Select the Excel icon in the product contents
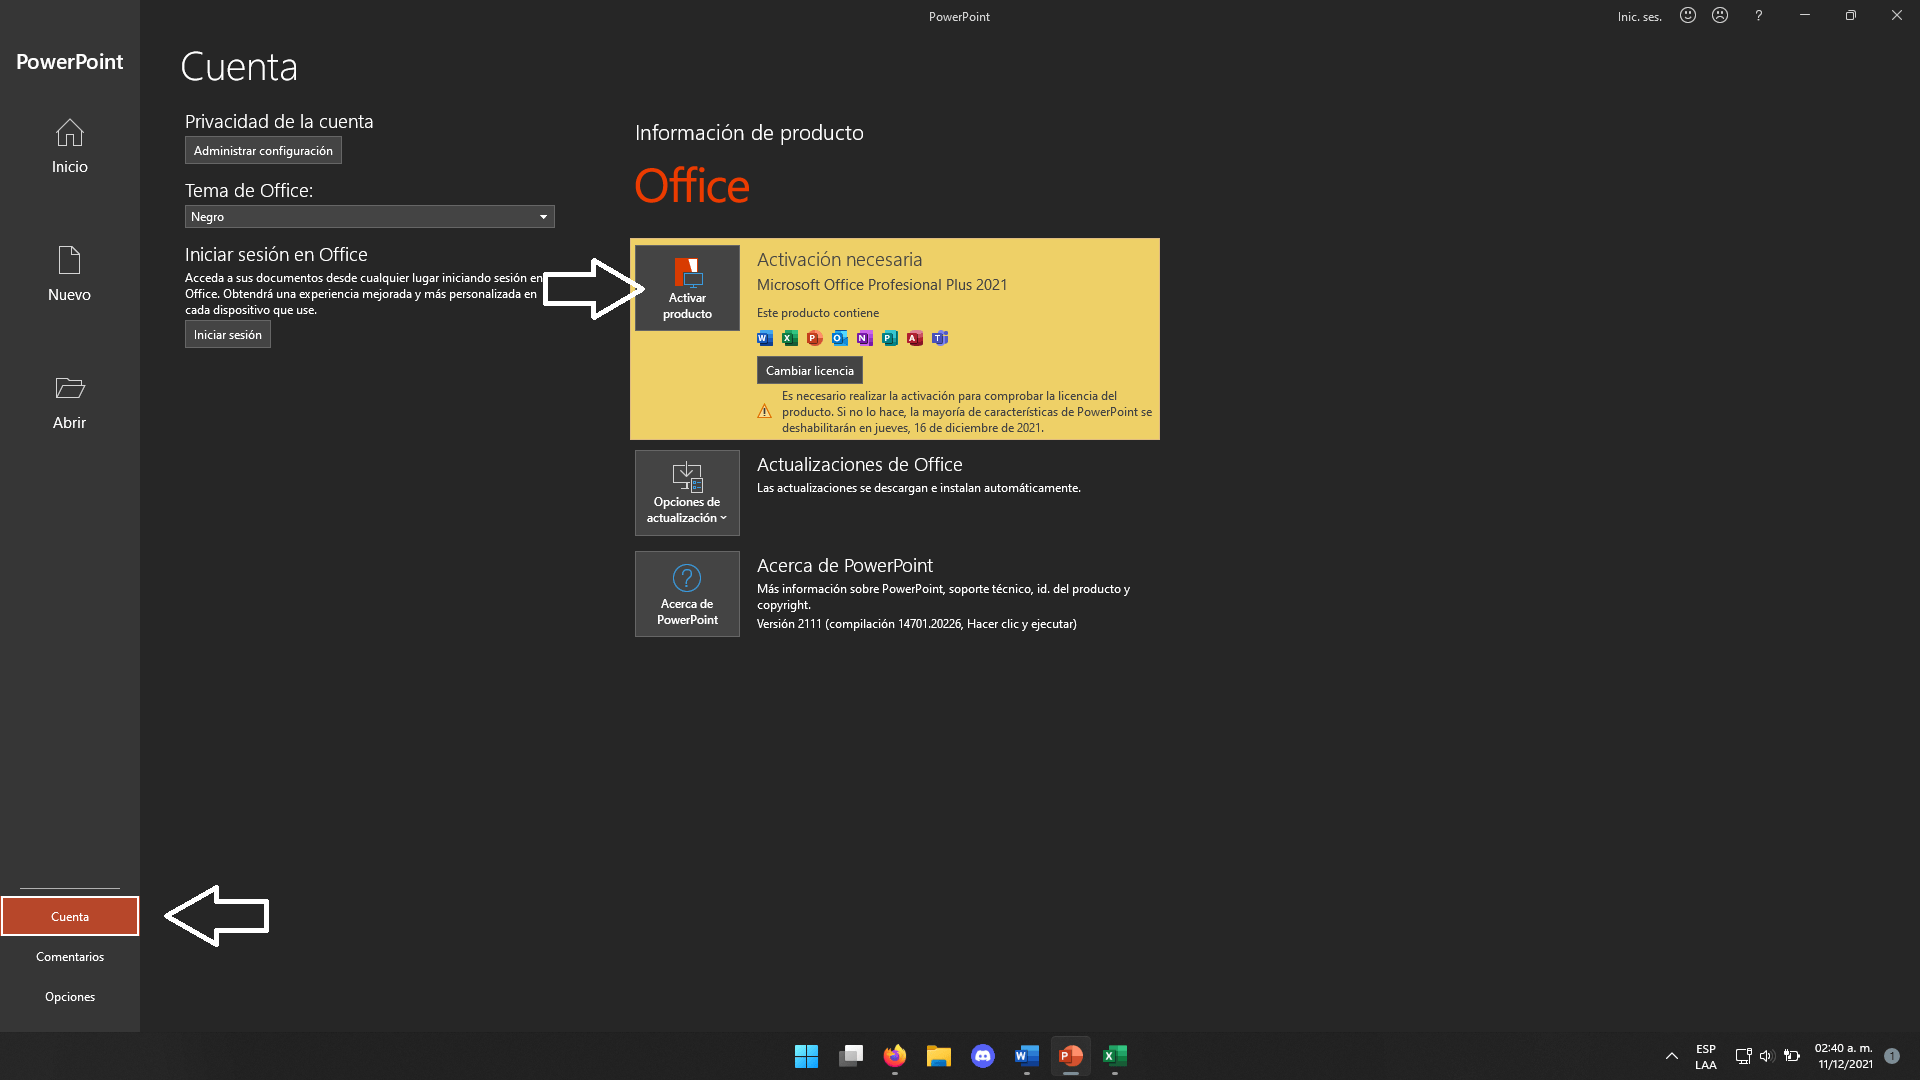Image resolution: width=1920 pixels, height=1080 pixels. (789, 338)
